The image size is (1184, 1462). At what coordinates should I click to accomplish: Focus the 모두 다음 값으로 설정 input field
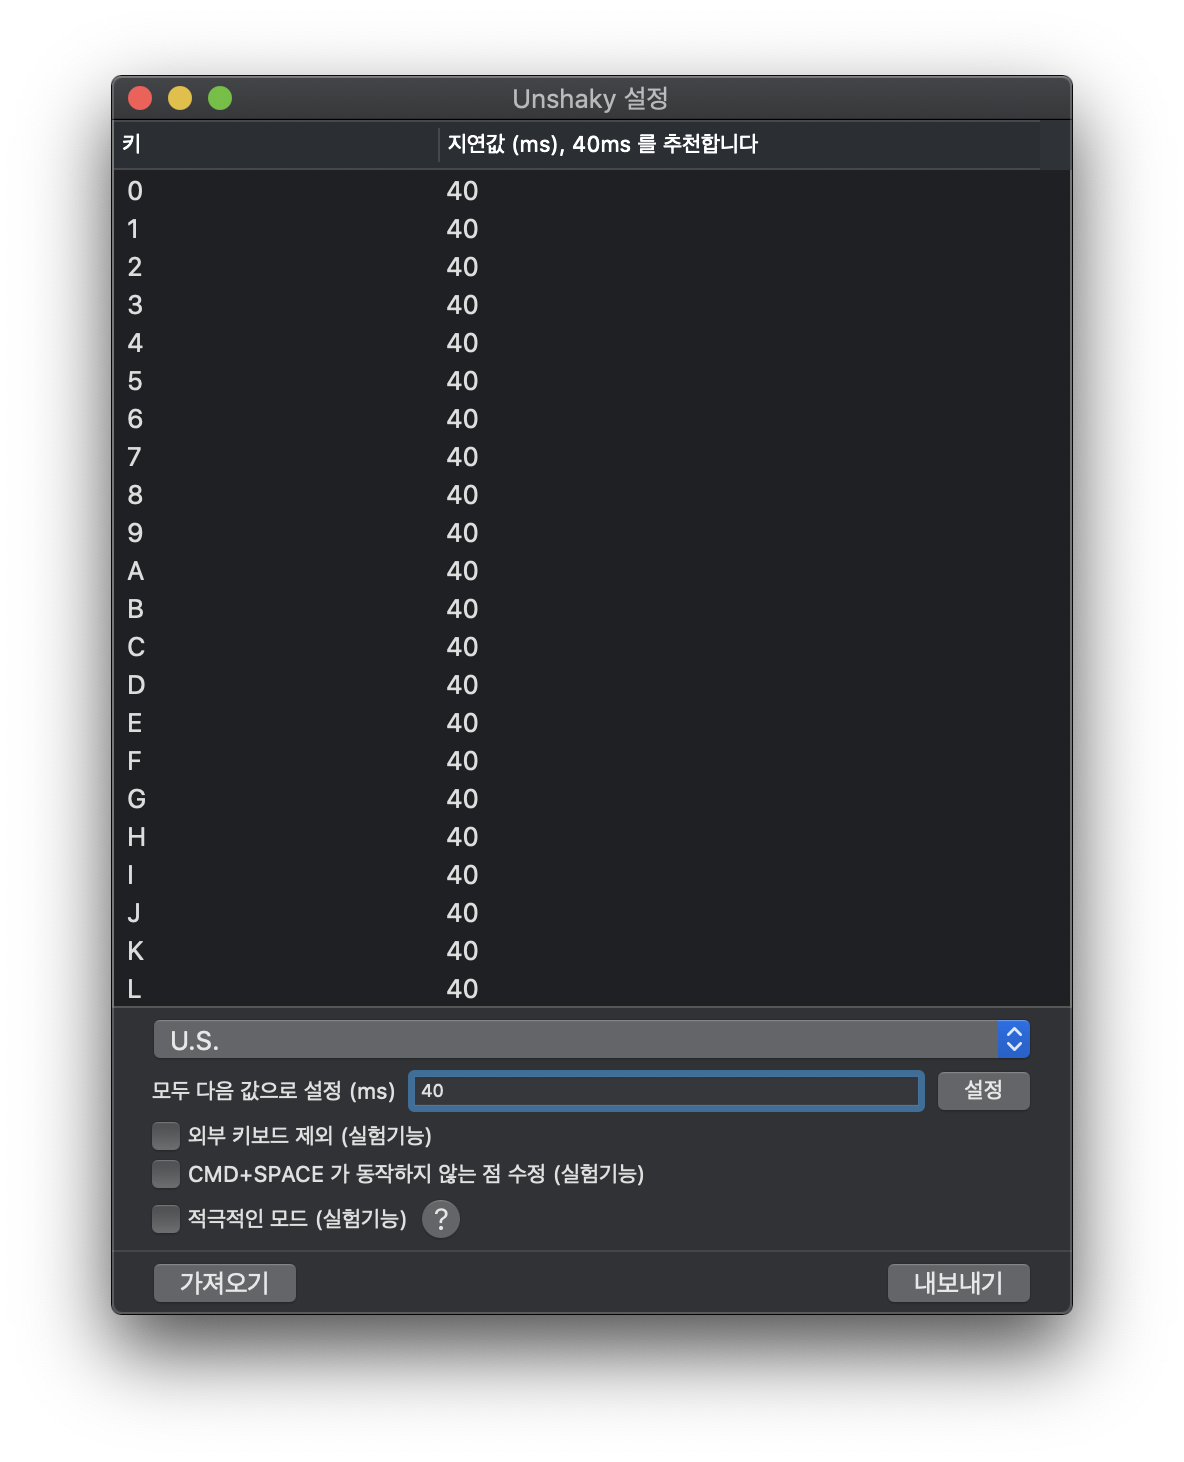pyautogui.click(x=666, y=1090)
